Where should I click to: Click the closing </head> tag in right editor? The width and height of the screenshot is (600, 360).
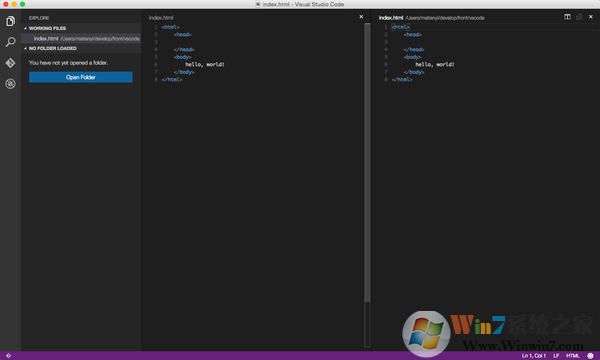click(414, 49)
